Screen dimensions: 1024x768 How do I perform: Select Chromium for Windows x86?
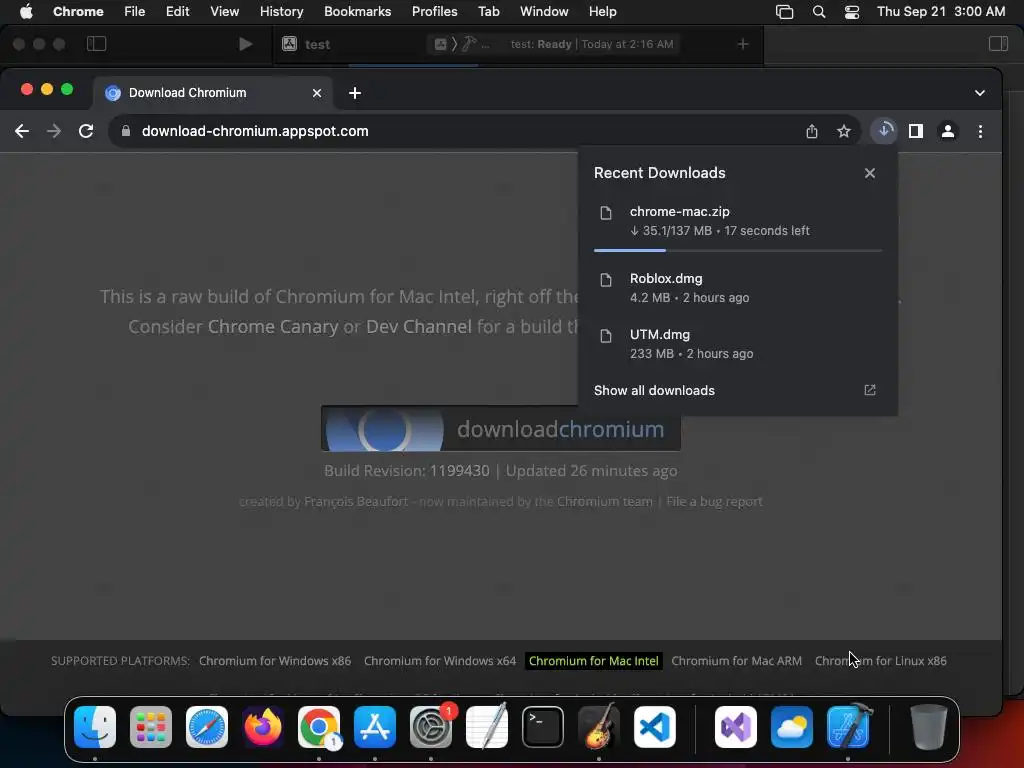coord(275,661)
